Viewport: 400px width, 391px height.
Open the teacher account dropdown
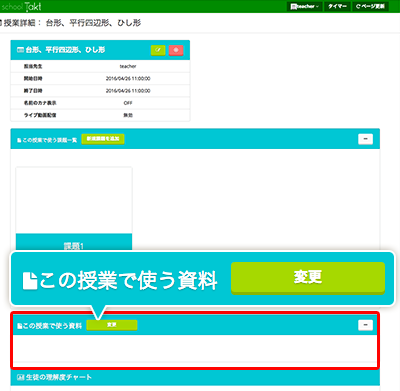pos(304,6)
